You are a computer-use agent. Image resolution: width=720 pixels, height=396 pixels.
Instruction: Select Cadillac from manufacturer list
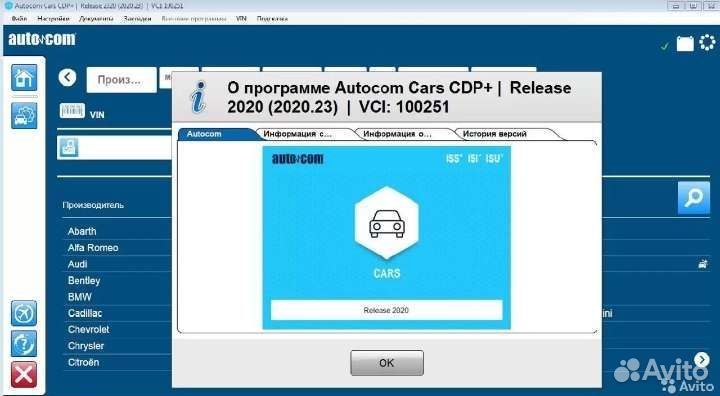(85, 313)
